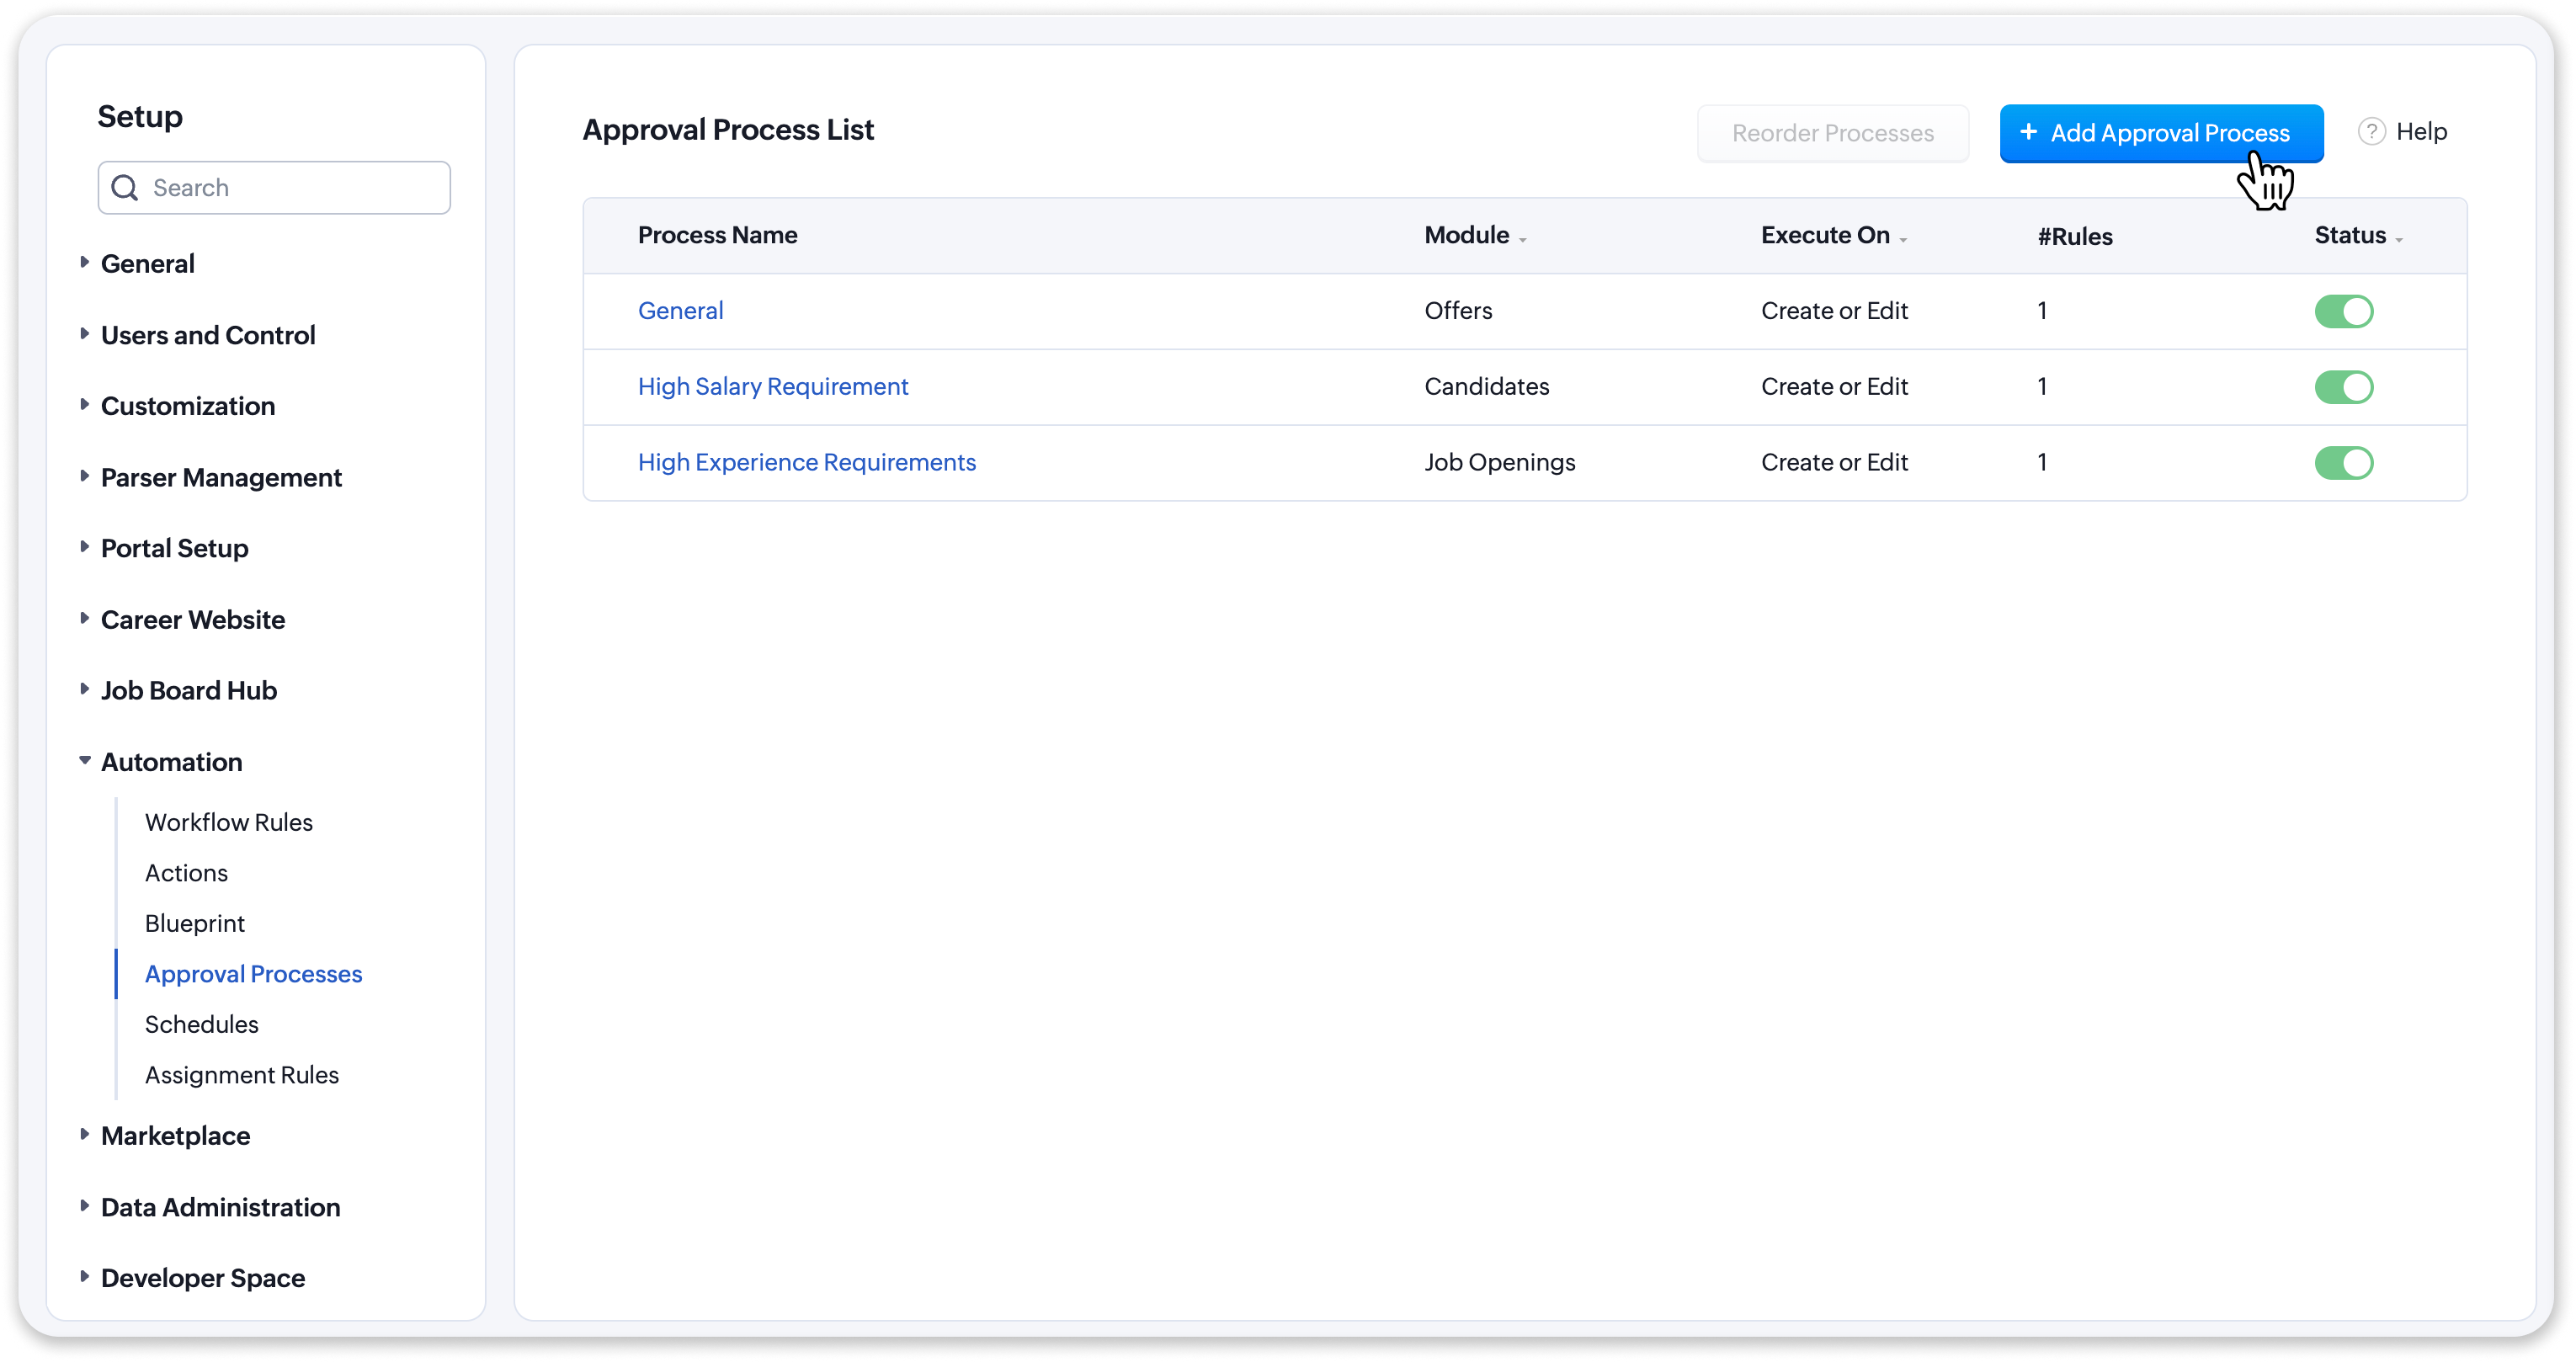Viewport: 2576px width, 1362px height.
Task: Expand the Marketplace triangle
Action: coord(85,1134)
